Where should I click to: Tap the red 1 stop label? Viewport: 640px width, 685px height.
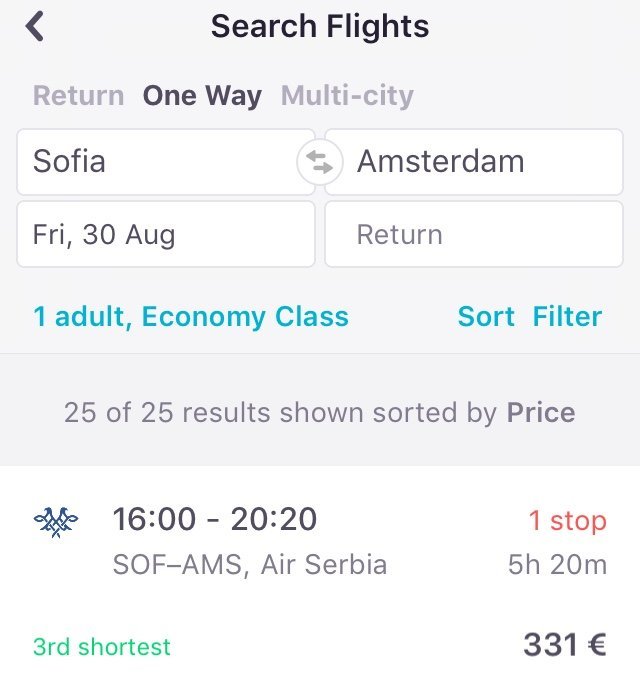(567, 521)
